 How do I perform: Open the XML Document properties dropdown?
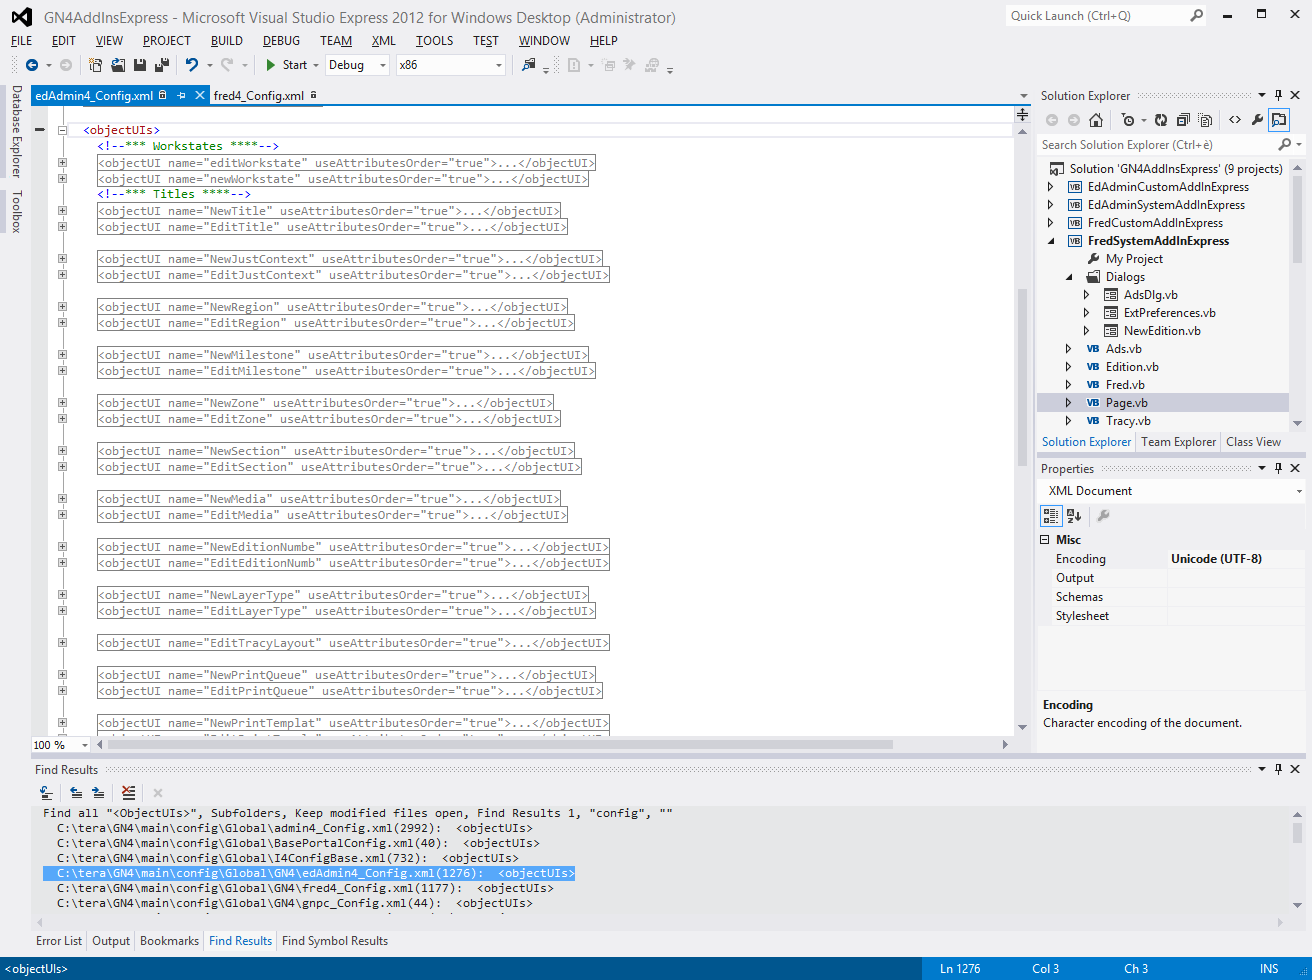1299,491
